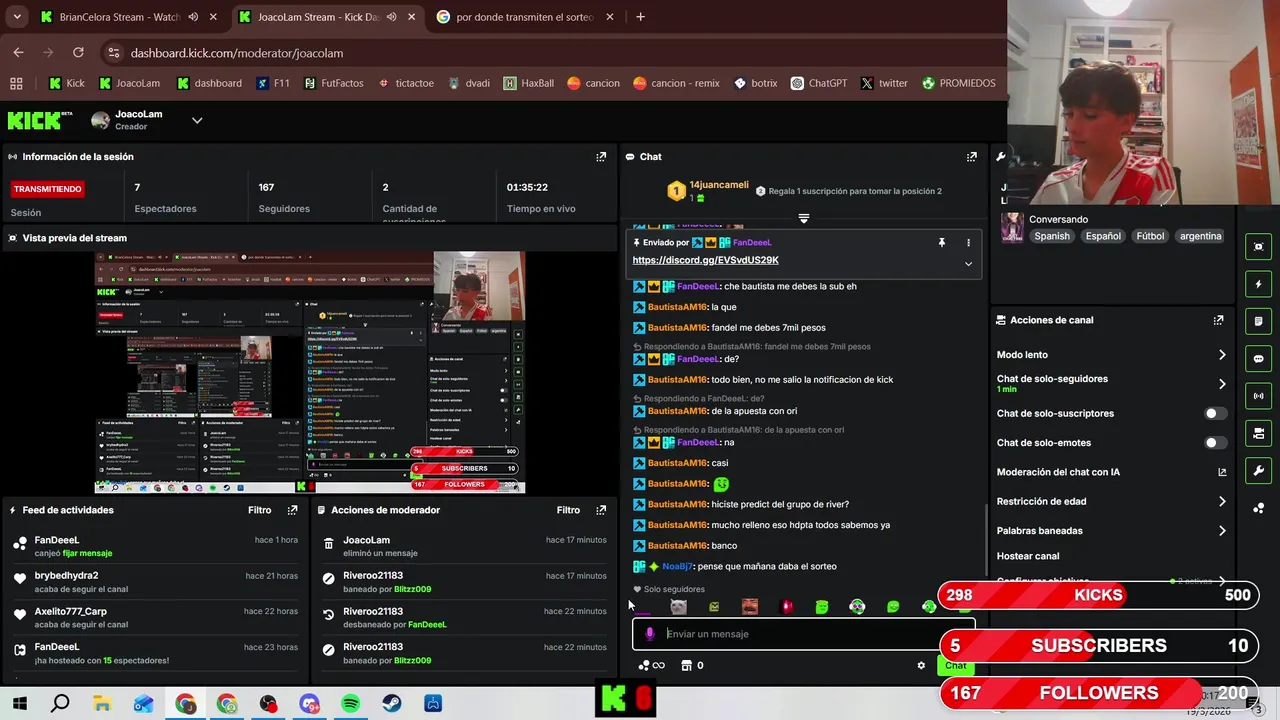Viewport: 1280px width, 720px height.
Task: Open the botrix bookmark
Action: pos(755,83)
